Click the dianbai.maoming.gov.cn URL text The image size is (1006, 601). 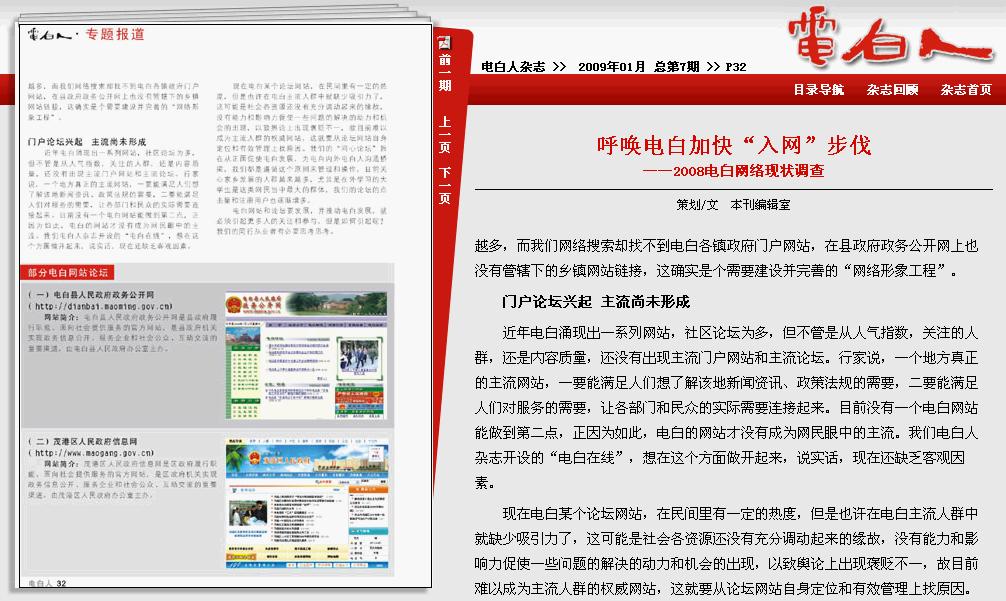105,306
